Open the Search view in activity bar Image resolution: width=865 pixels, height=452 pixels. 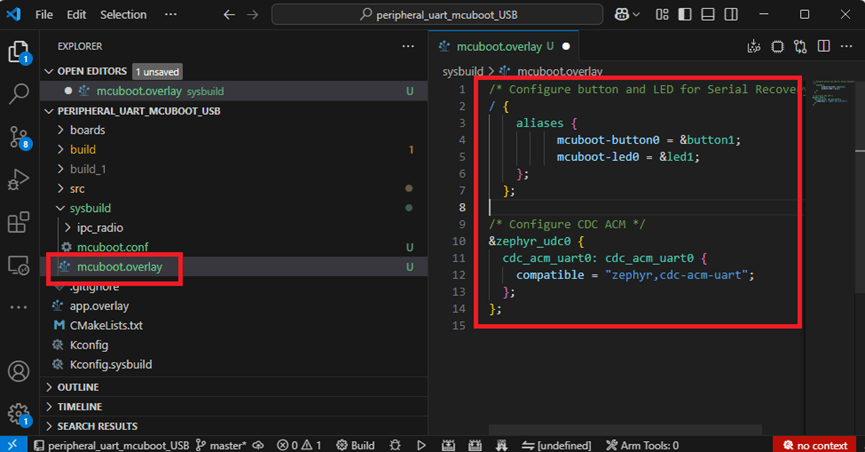(x=18, y=94)
